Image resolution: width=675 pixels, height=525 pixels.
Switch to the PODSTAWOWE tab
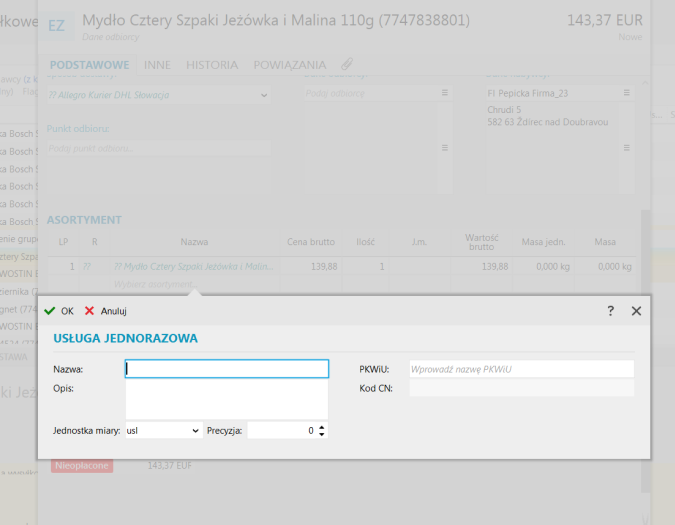click(90, 65)
